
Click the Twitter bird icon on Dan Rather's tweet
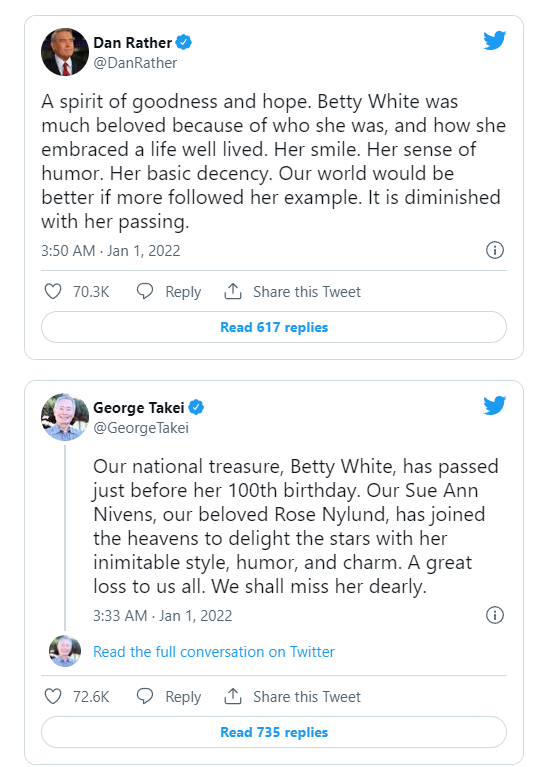tap(494, 41)
